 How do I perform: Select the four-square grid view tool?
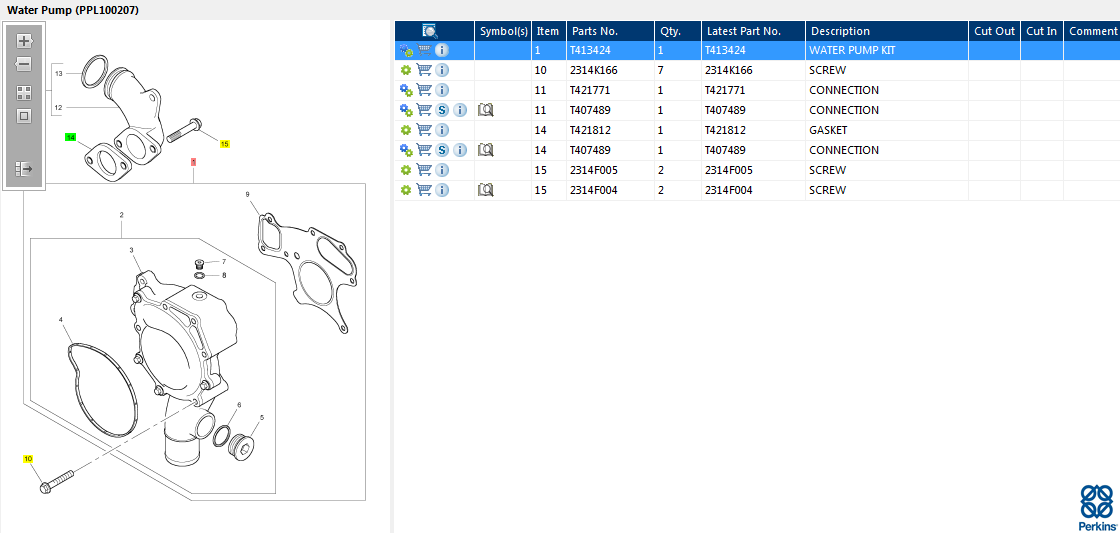coord(24,93)
